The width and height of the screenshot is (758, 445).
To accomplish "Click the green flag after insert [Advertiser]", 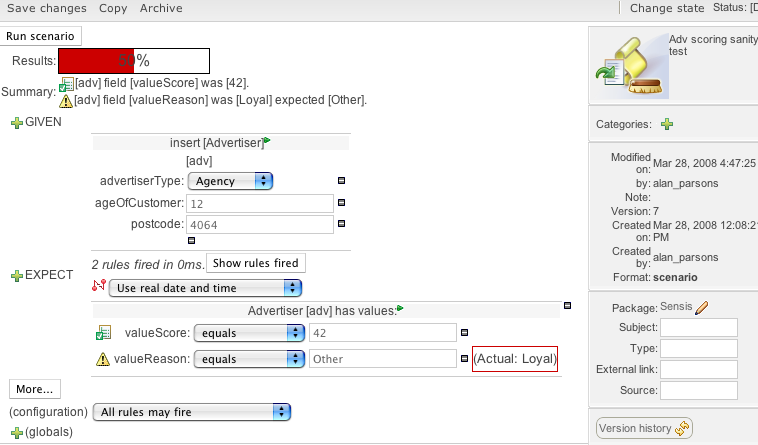I will (x=267, y=142).
